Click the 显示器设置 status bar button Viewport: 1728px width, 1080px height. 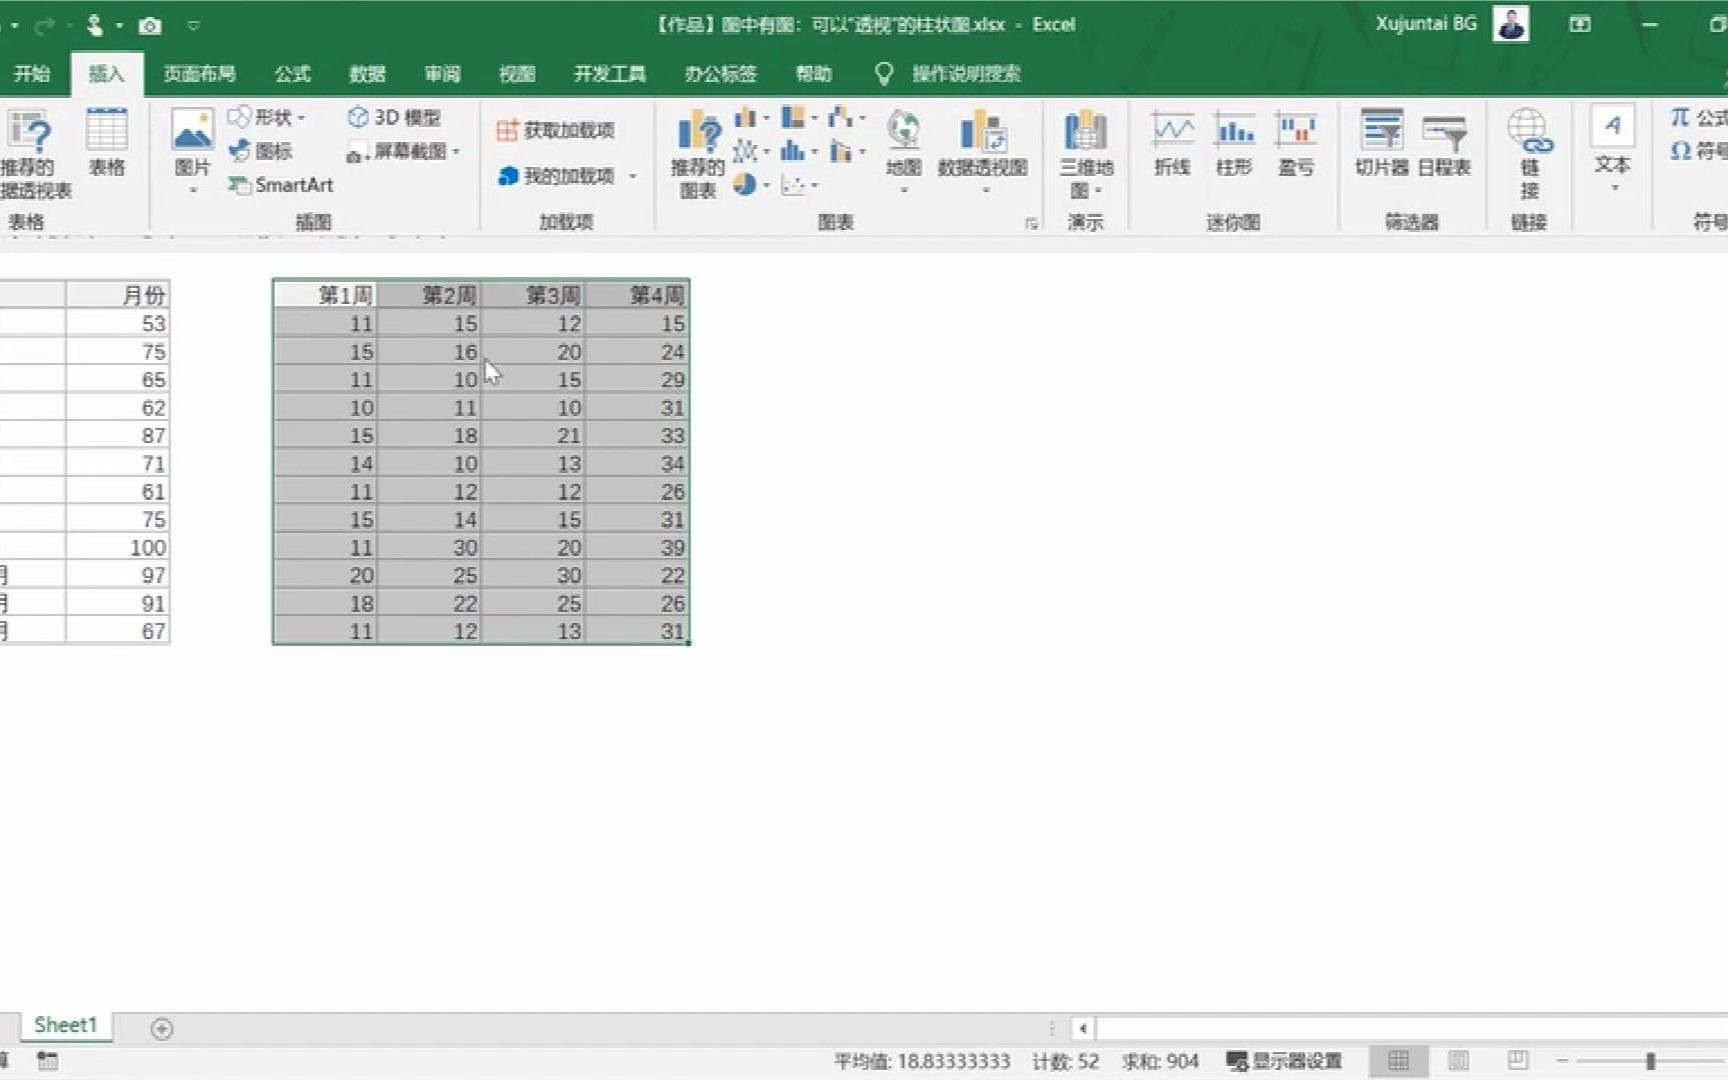1283,1062
